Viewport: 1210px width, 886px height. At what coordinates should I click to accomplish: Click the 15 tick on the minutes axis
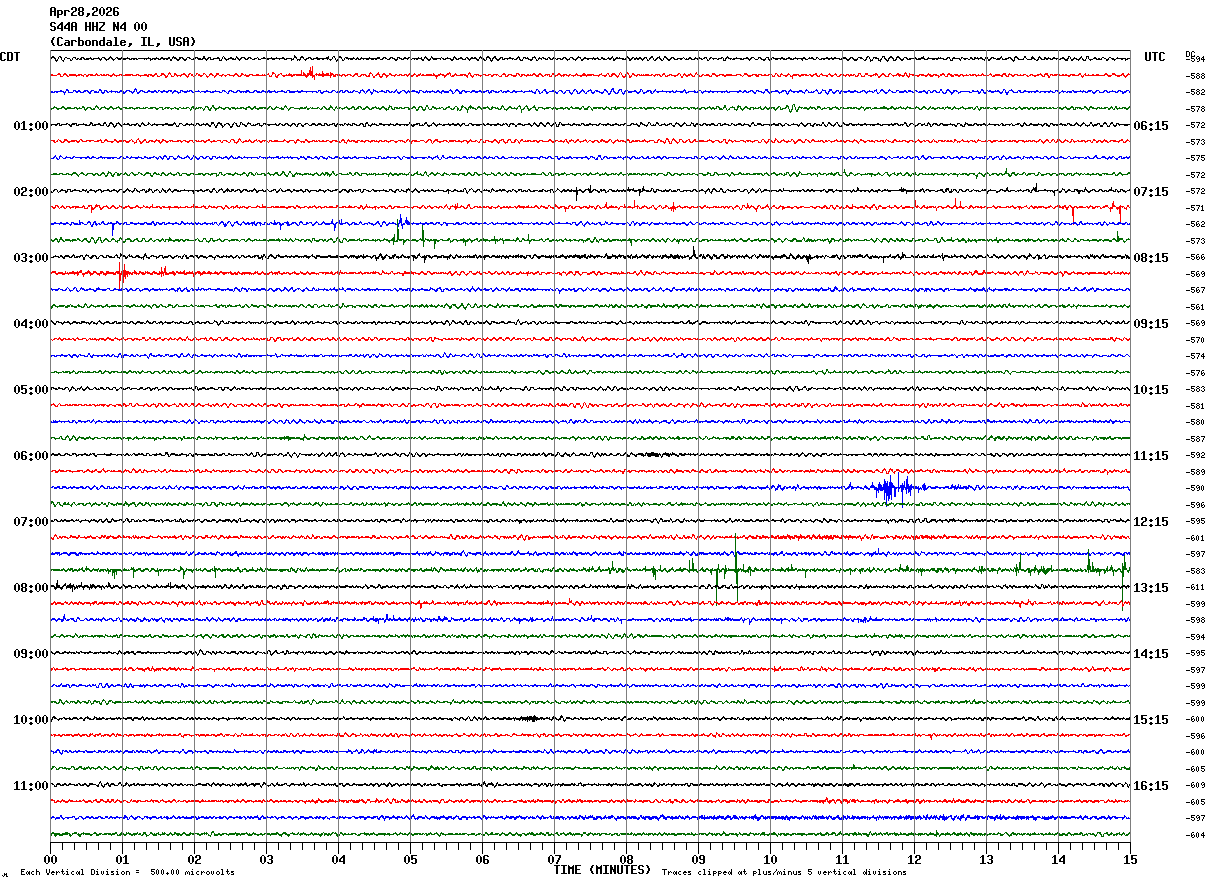point(1129,859)
